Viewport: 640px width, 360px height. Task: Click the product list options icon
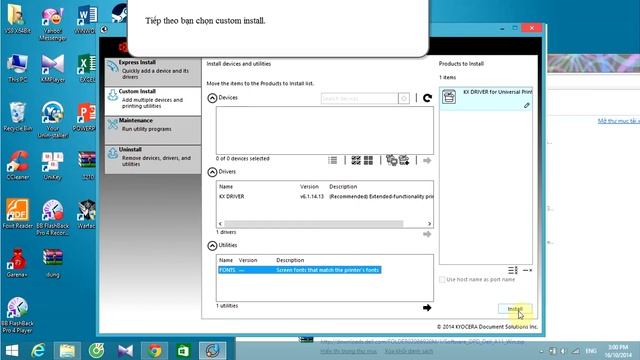[x=513, y=270]
